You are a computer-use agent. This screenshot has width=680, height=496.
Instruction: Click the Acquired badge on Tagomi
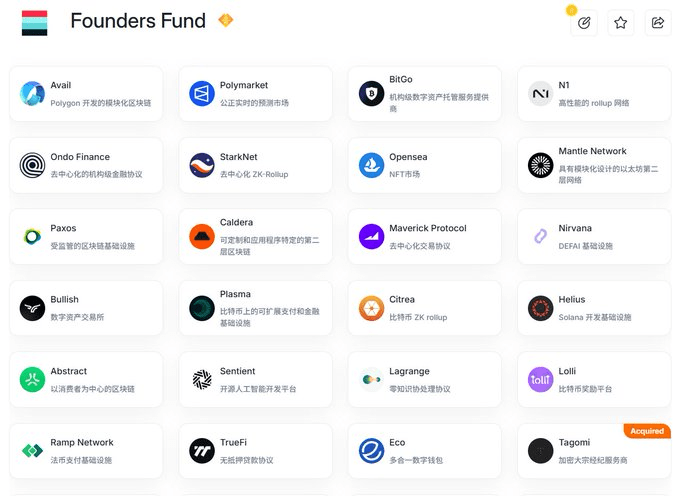[x=647, y=431]
